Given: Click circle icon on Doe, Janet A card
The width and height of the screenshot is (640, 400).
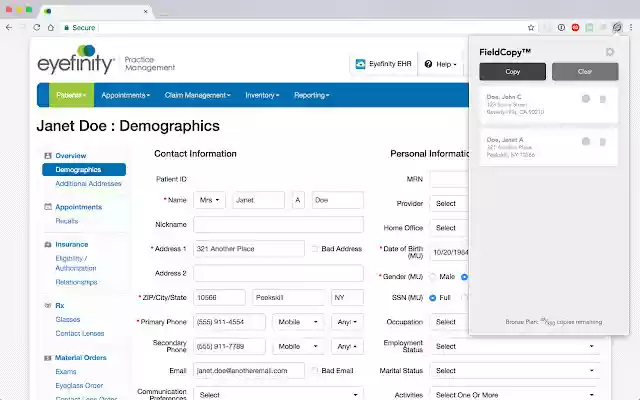Looking at the screenshot, I should (x=586, y=141).
